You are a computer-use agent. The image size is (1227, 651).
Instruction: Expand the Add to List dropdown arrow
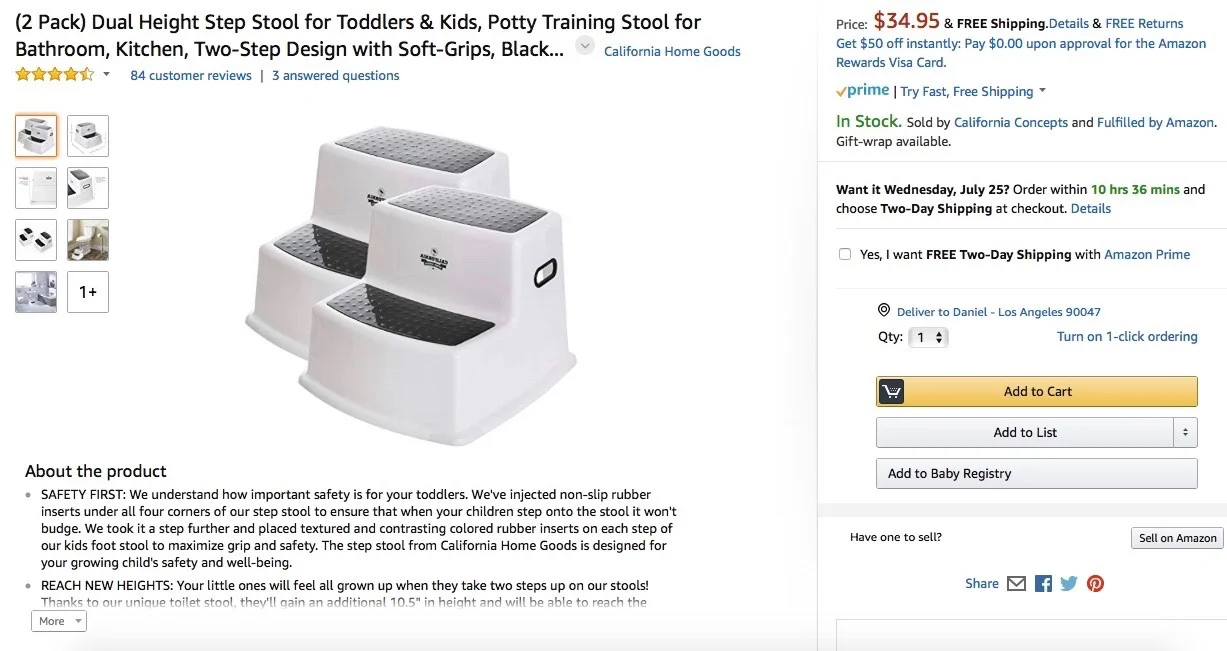[1185, 432]
